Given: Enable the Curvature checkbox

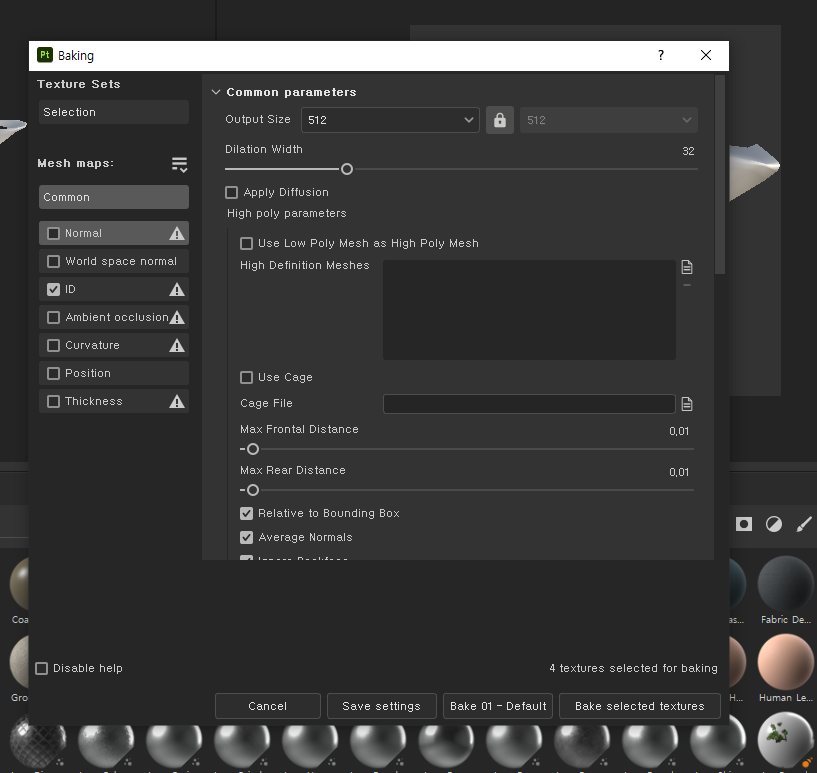Looking at the screenshot, I should point(53,345).
